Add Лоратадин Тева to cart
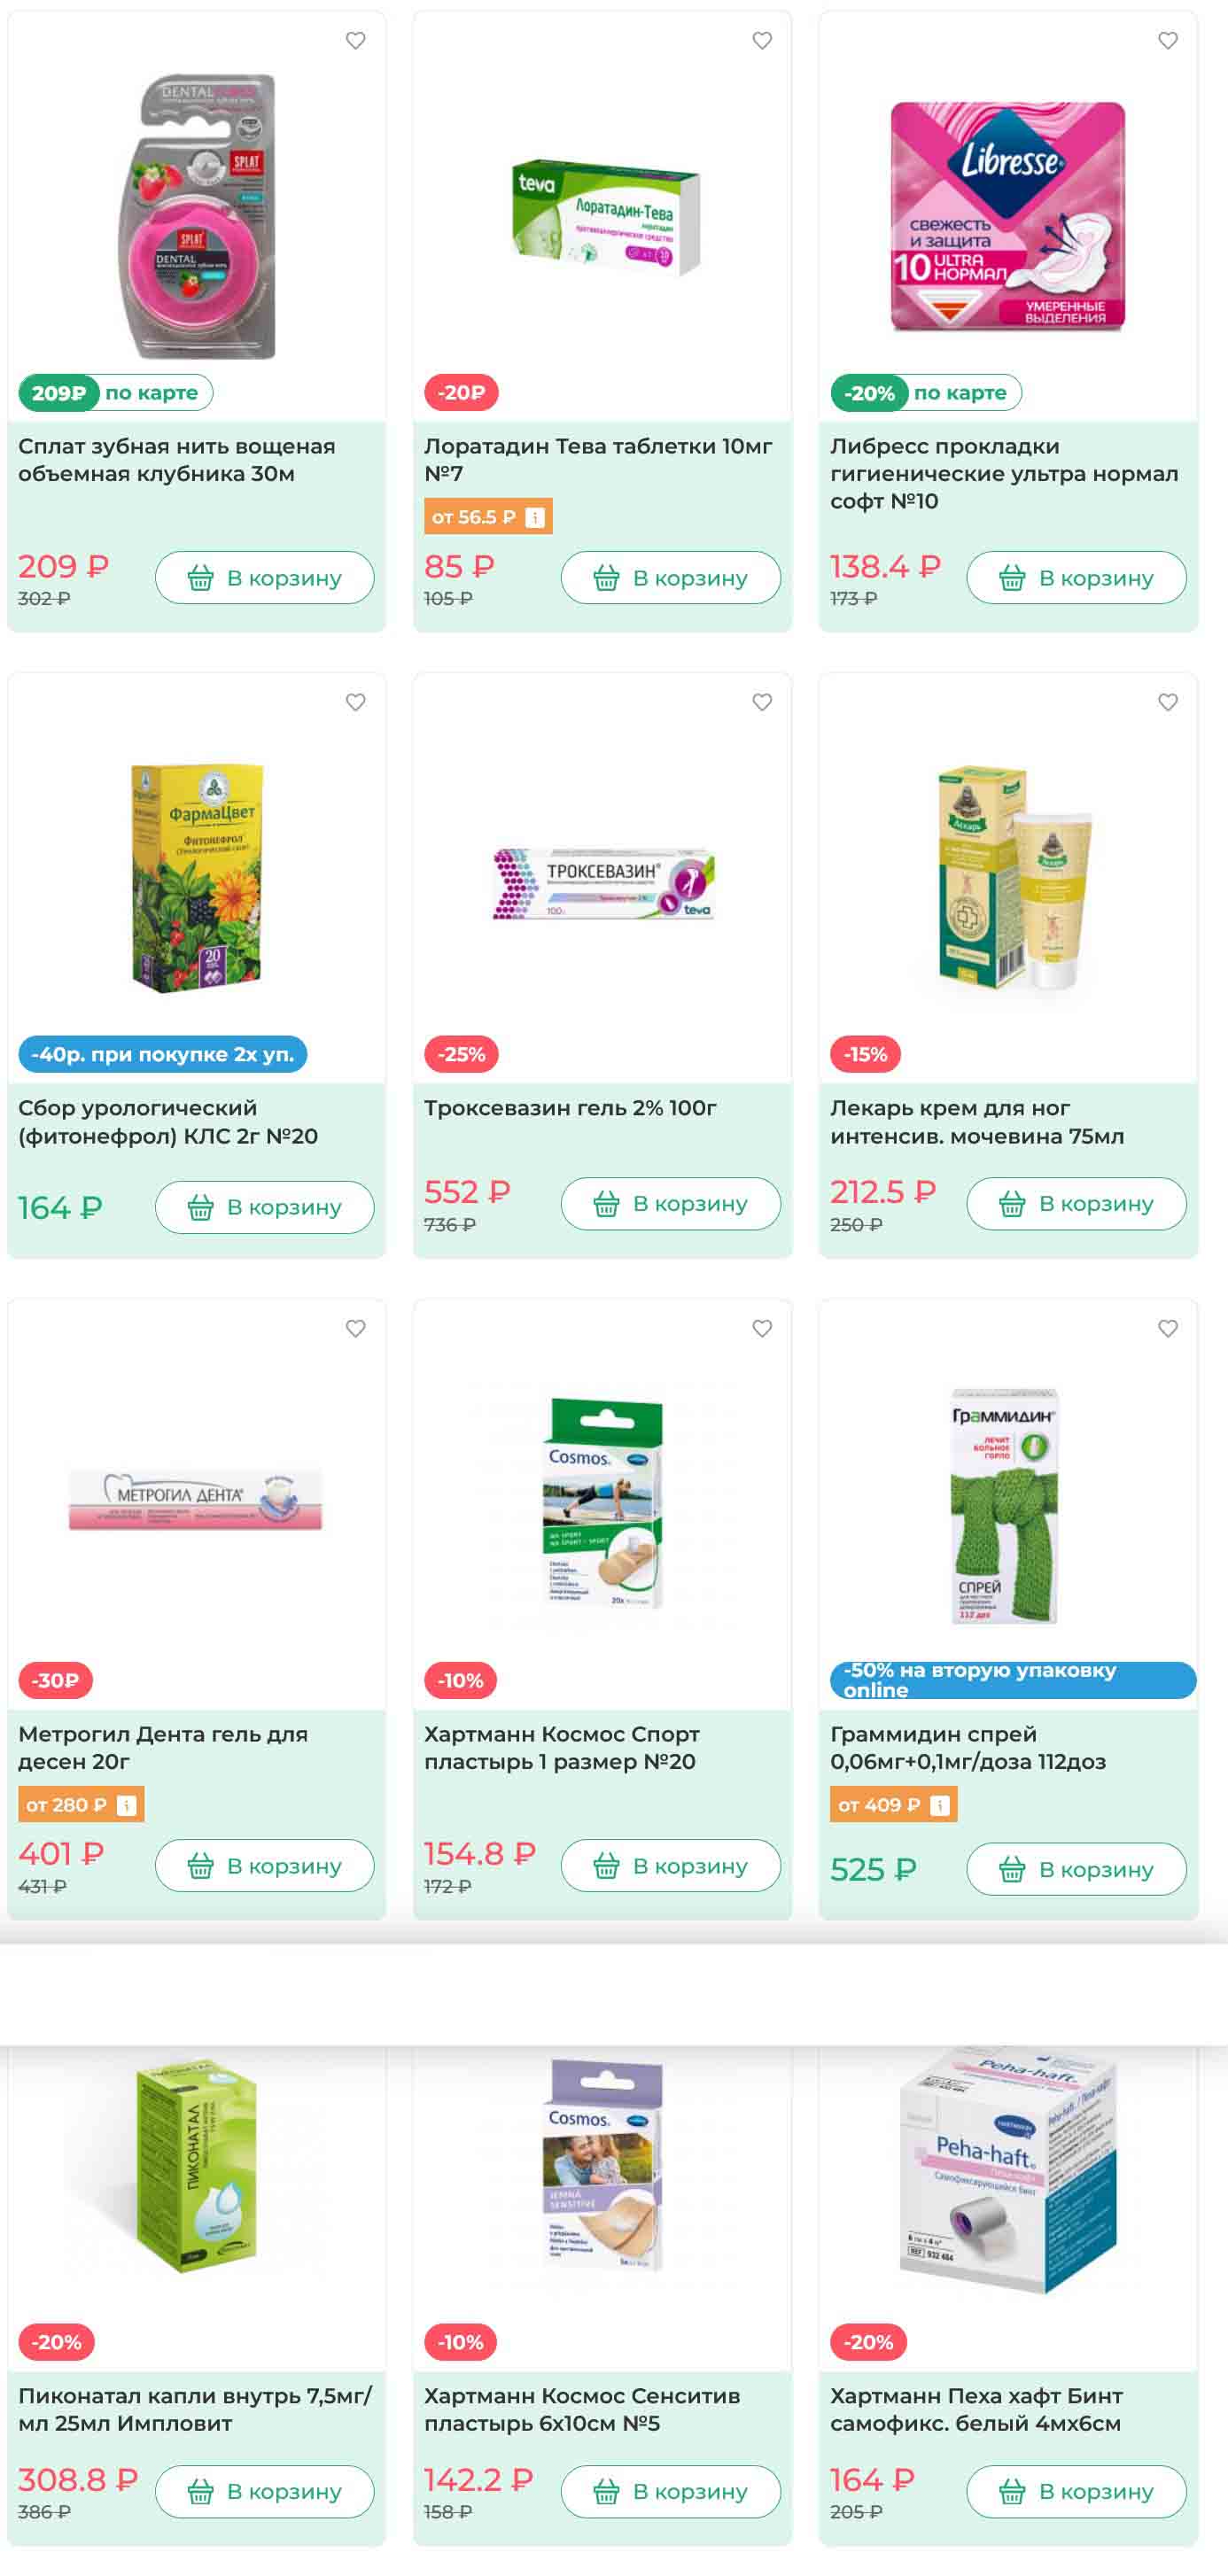1228x2576 pixels. [670, 578]
